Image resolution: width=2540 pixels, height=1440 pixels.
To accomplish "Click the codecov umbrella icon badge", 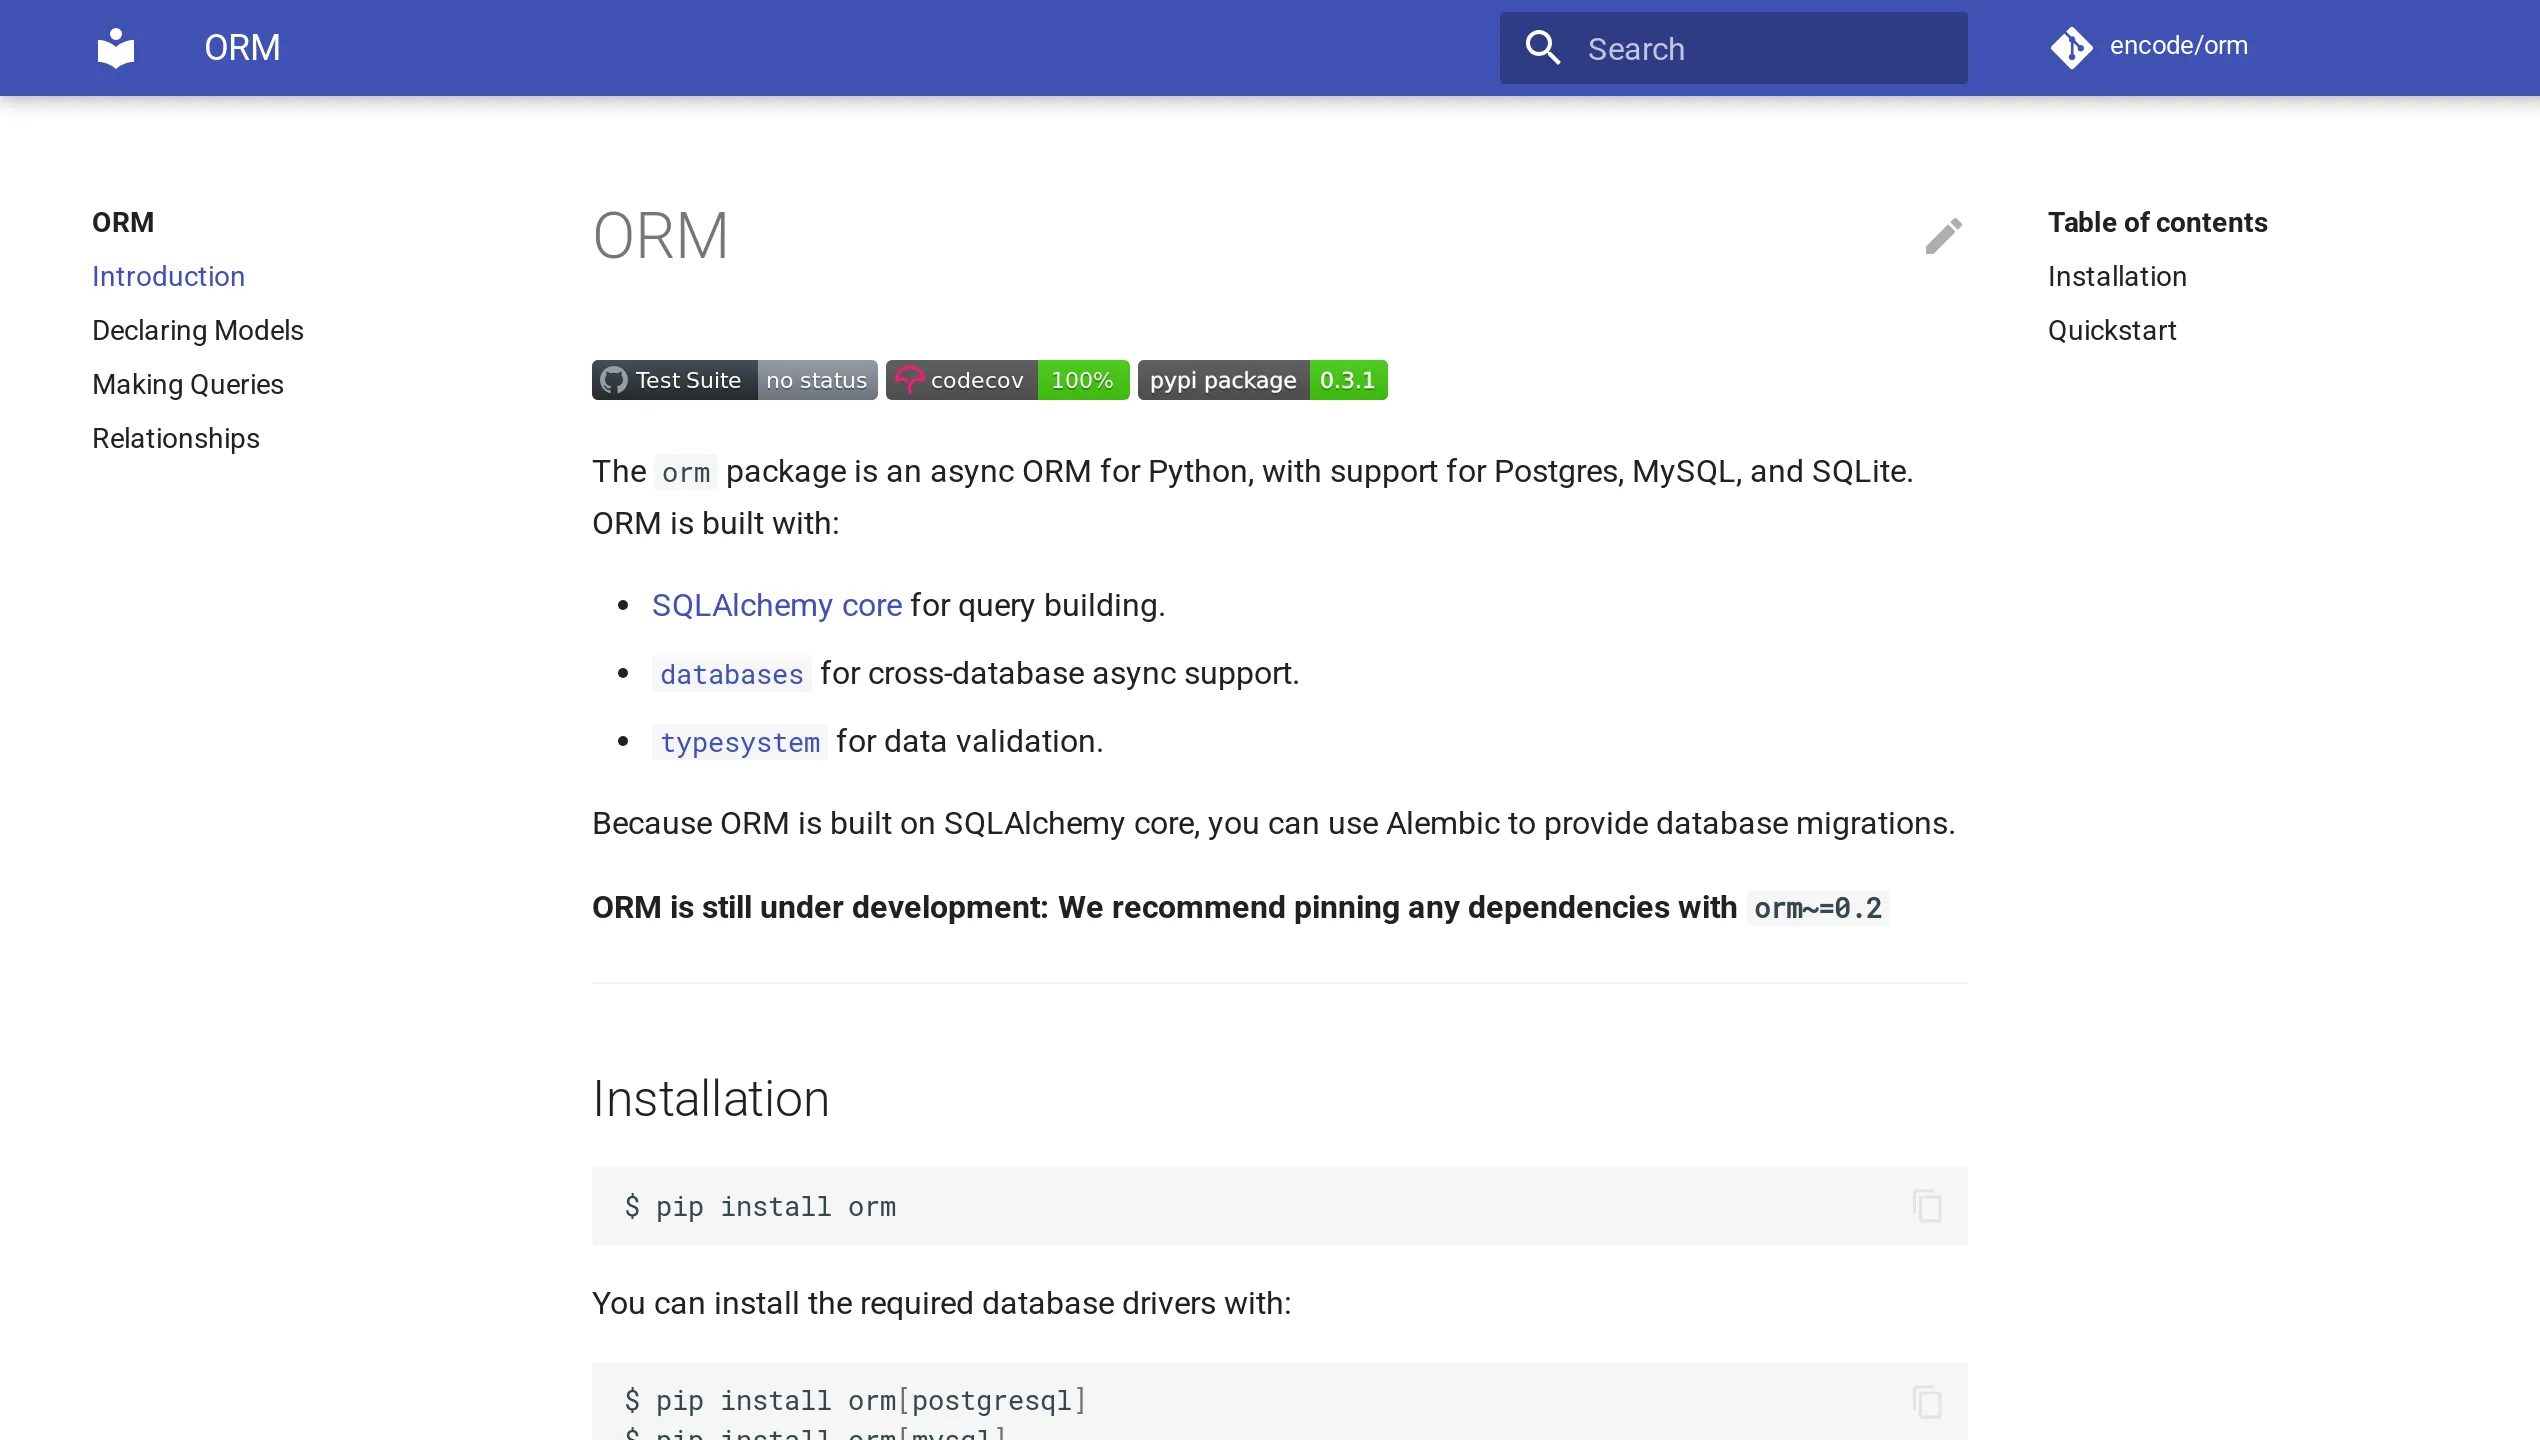I will point(909,379).
